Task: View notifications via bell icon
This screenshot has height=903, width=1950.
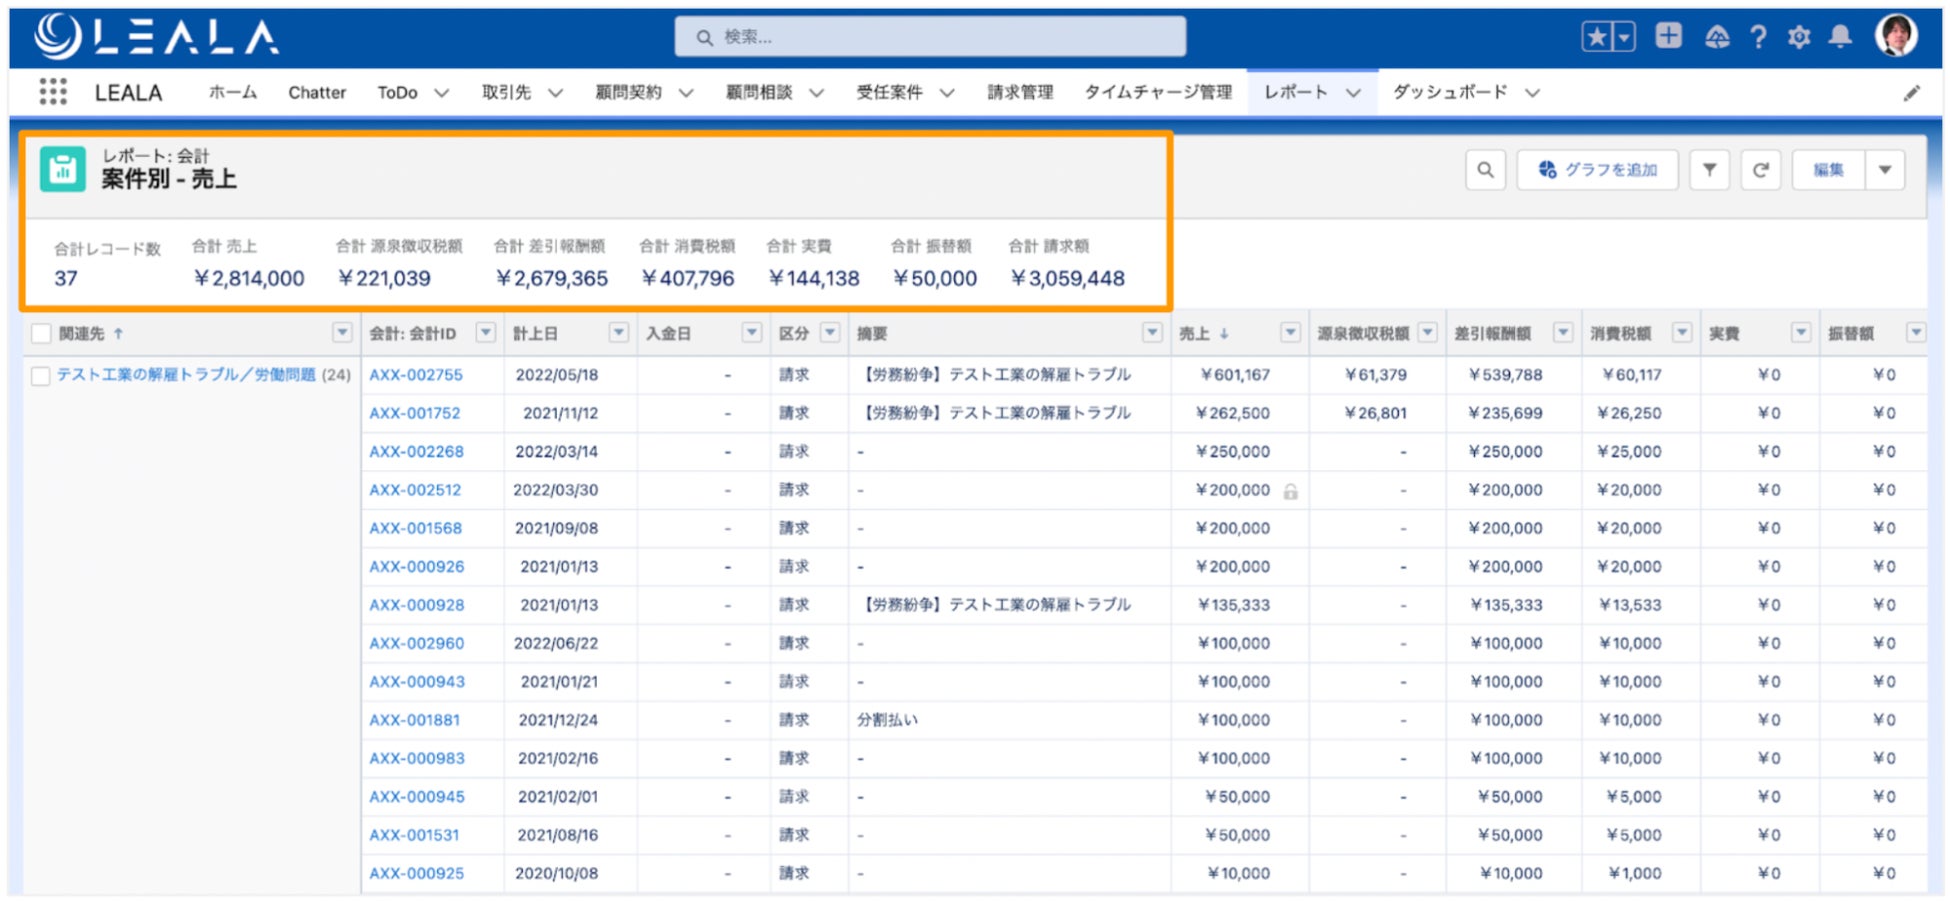Action: point(1839,37)
